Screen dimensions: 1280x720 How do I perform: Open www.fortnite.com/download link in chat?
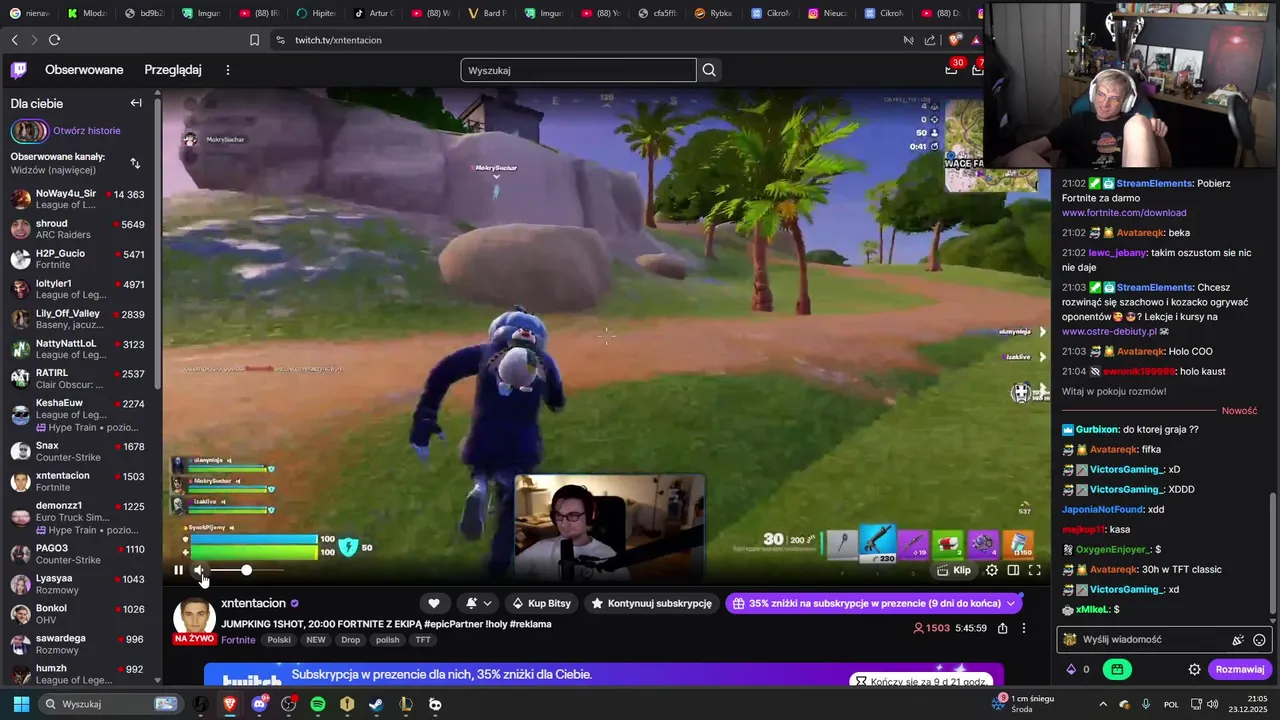pos(1124,213)
